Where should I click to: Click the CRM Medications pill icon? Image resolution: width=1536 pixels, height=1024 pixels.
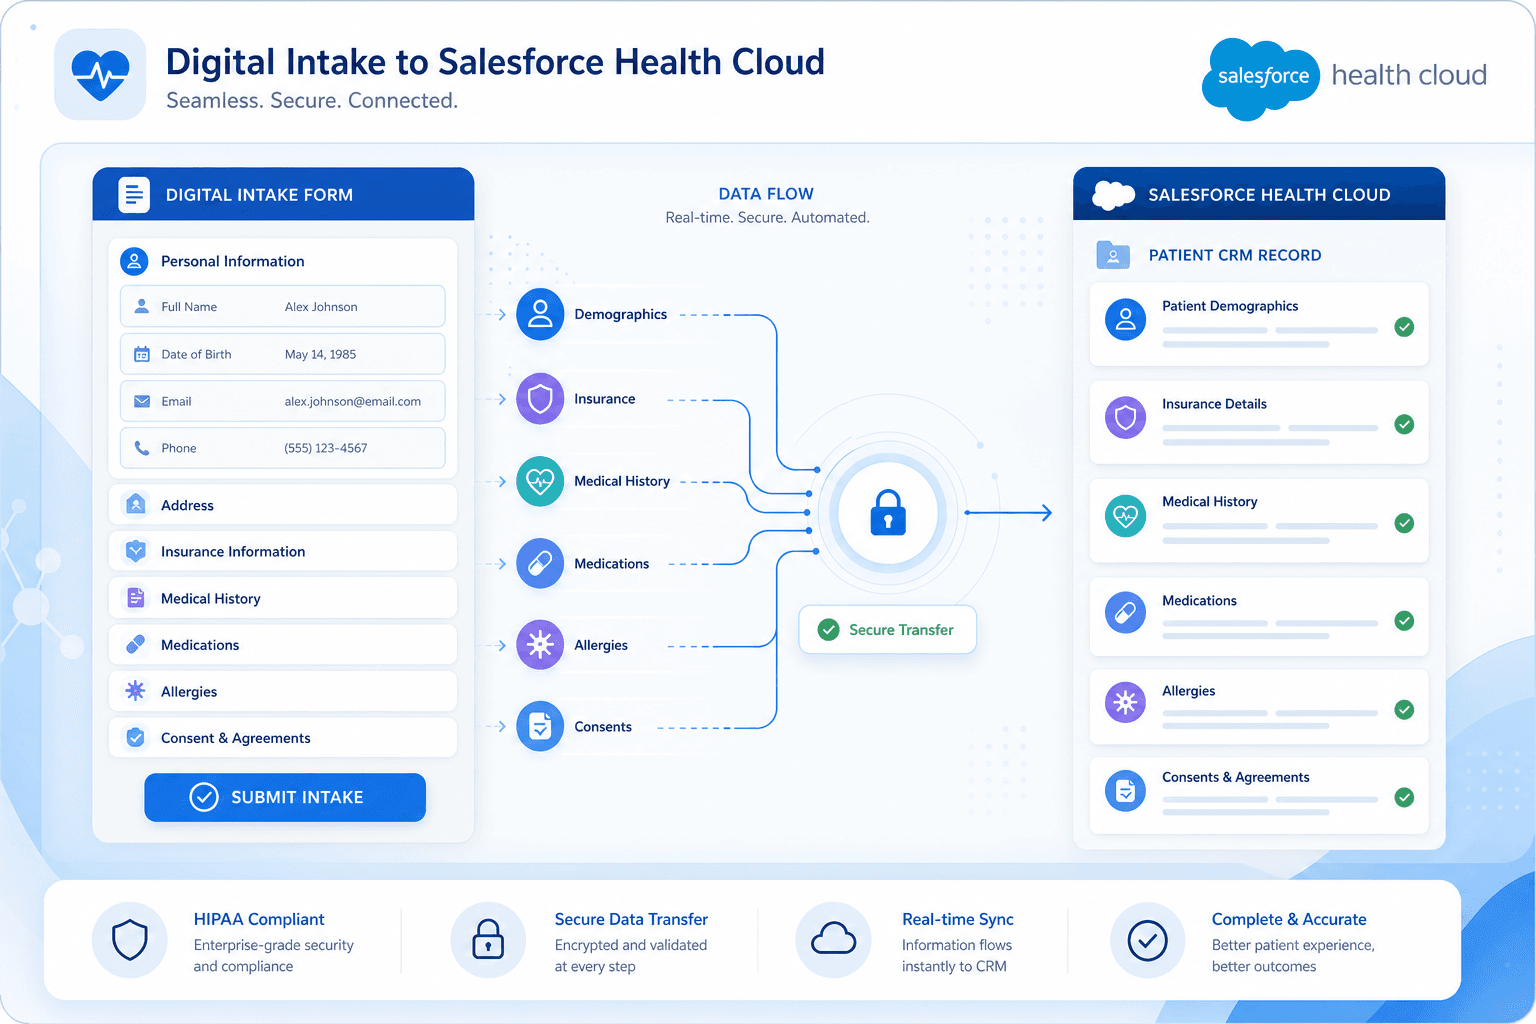coord(1125,612)
